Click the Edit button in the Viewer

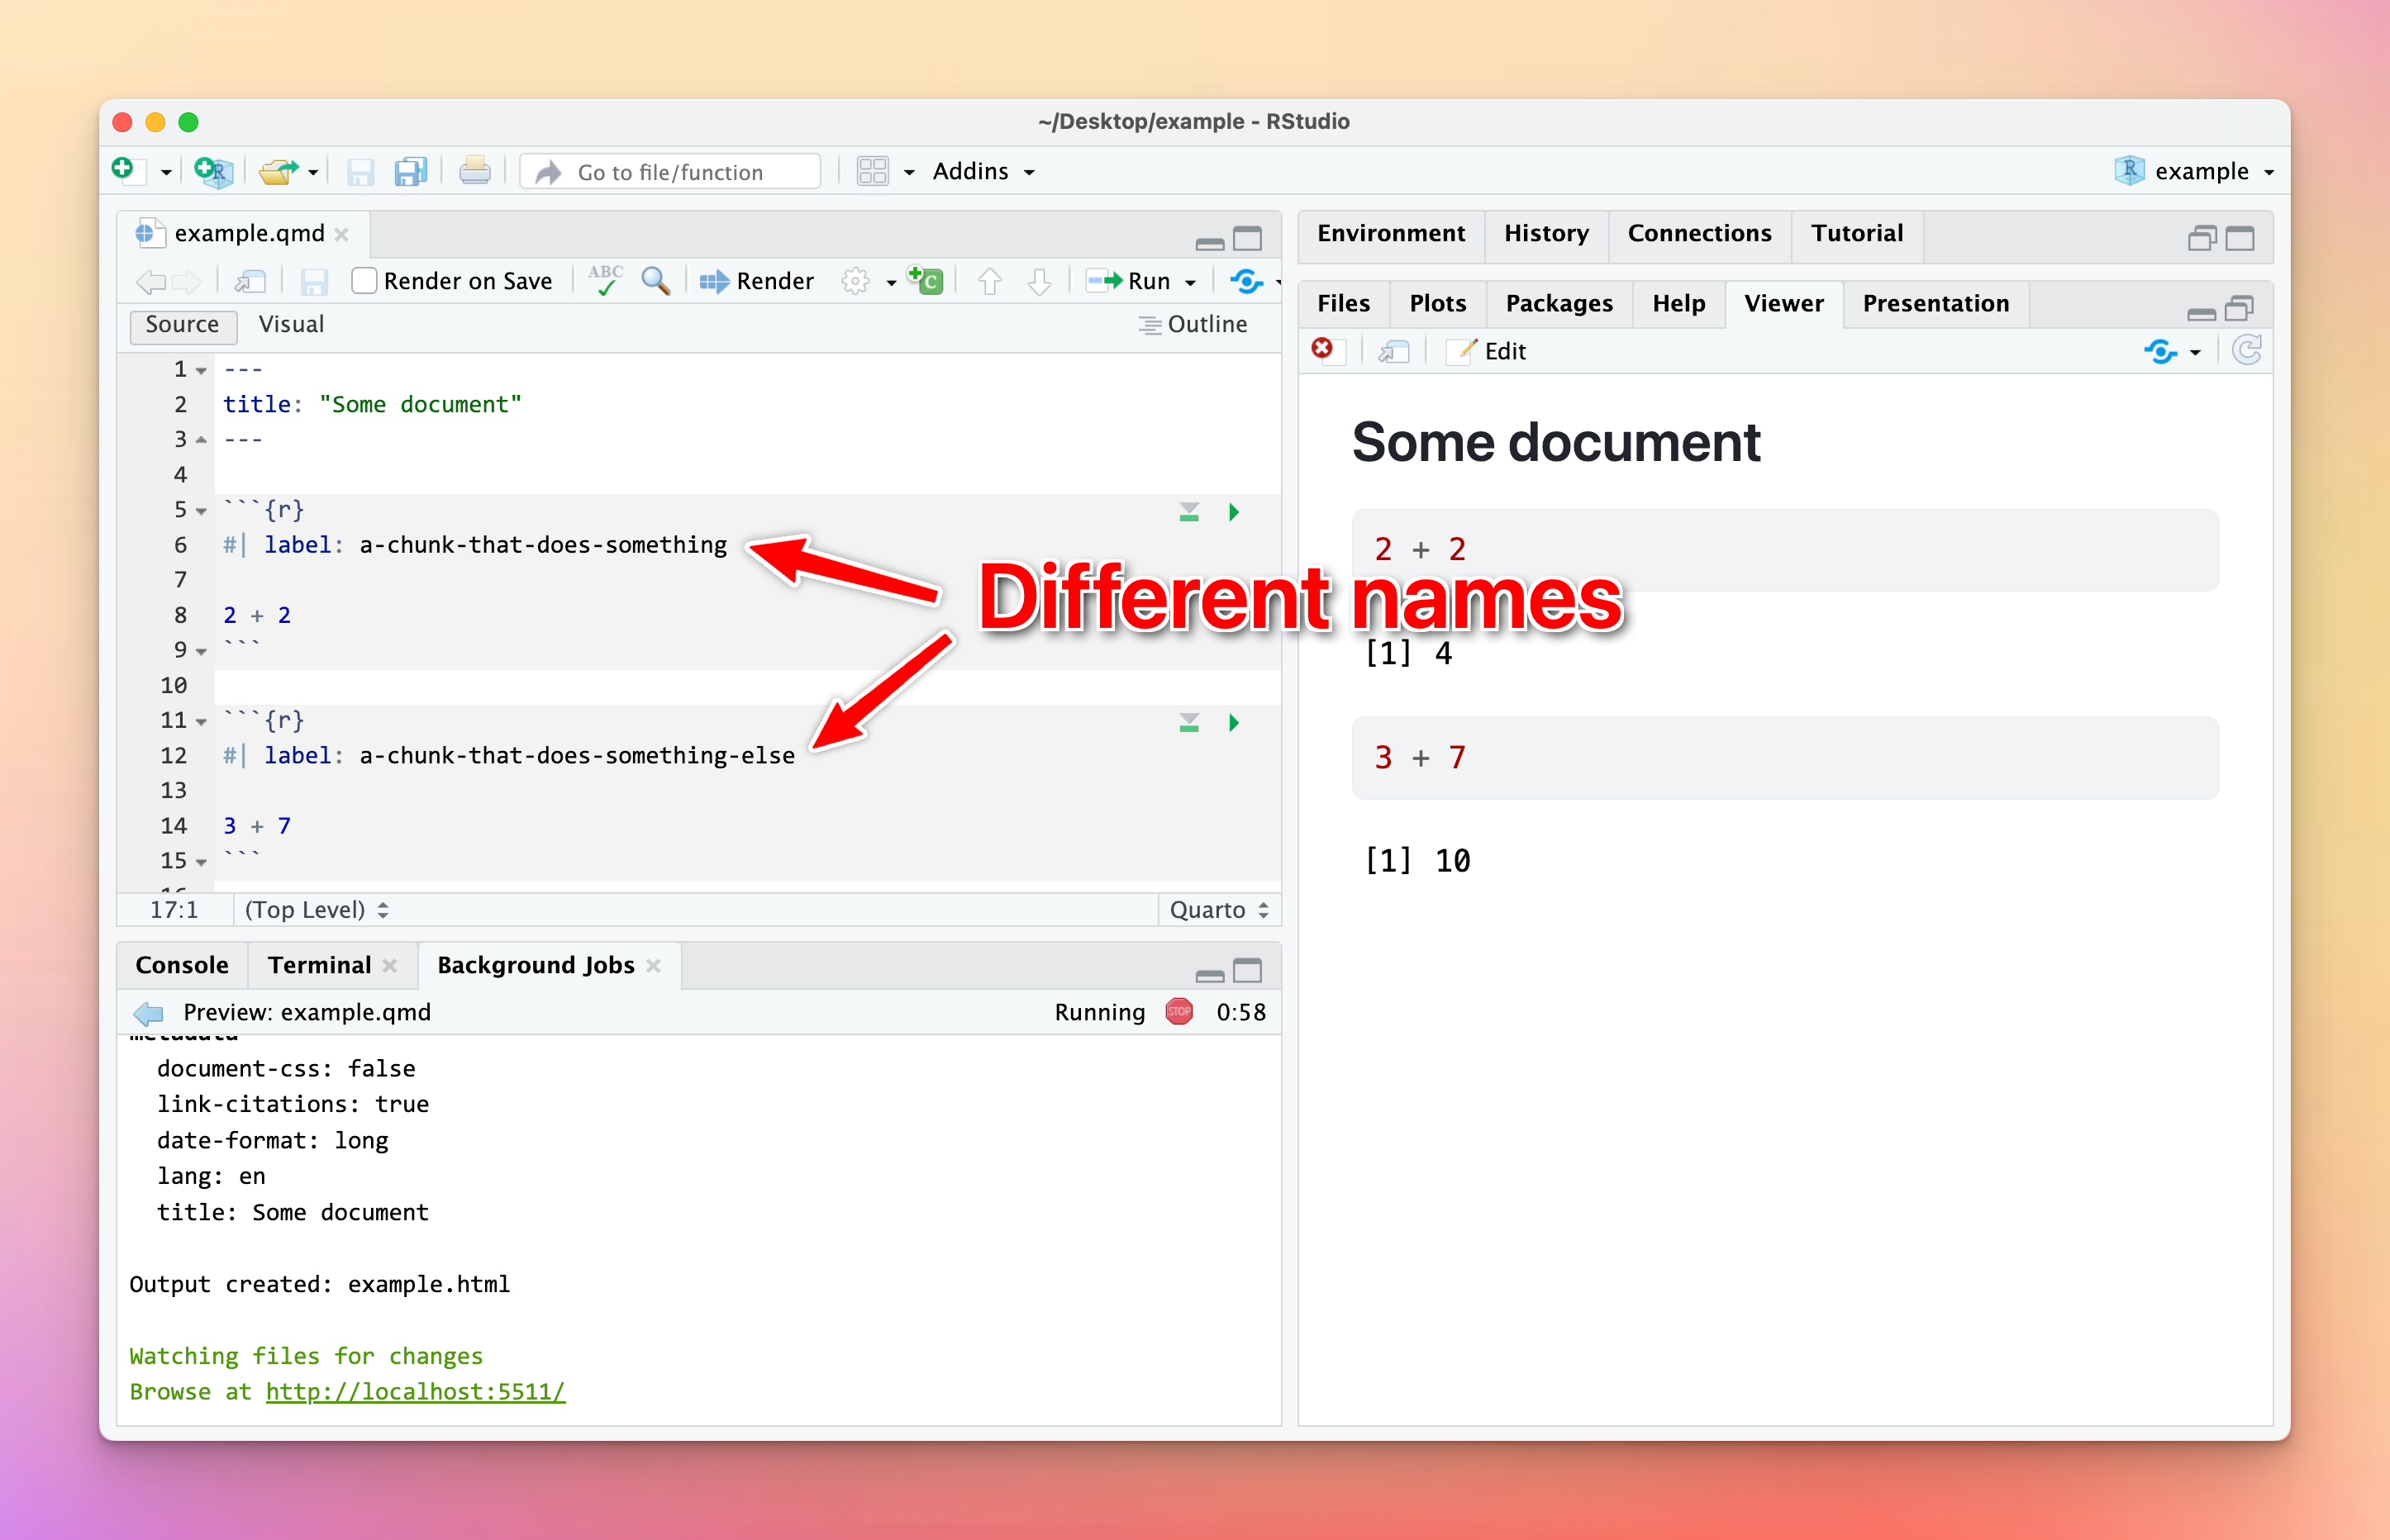click(x=1490, y=351)
